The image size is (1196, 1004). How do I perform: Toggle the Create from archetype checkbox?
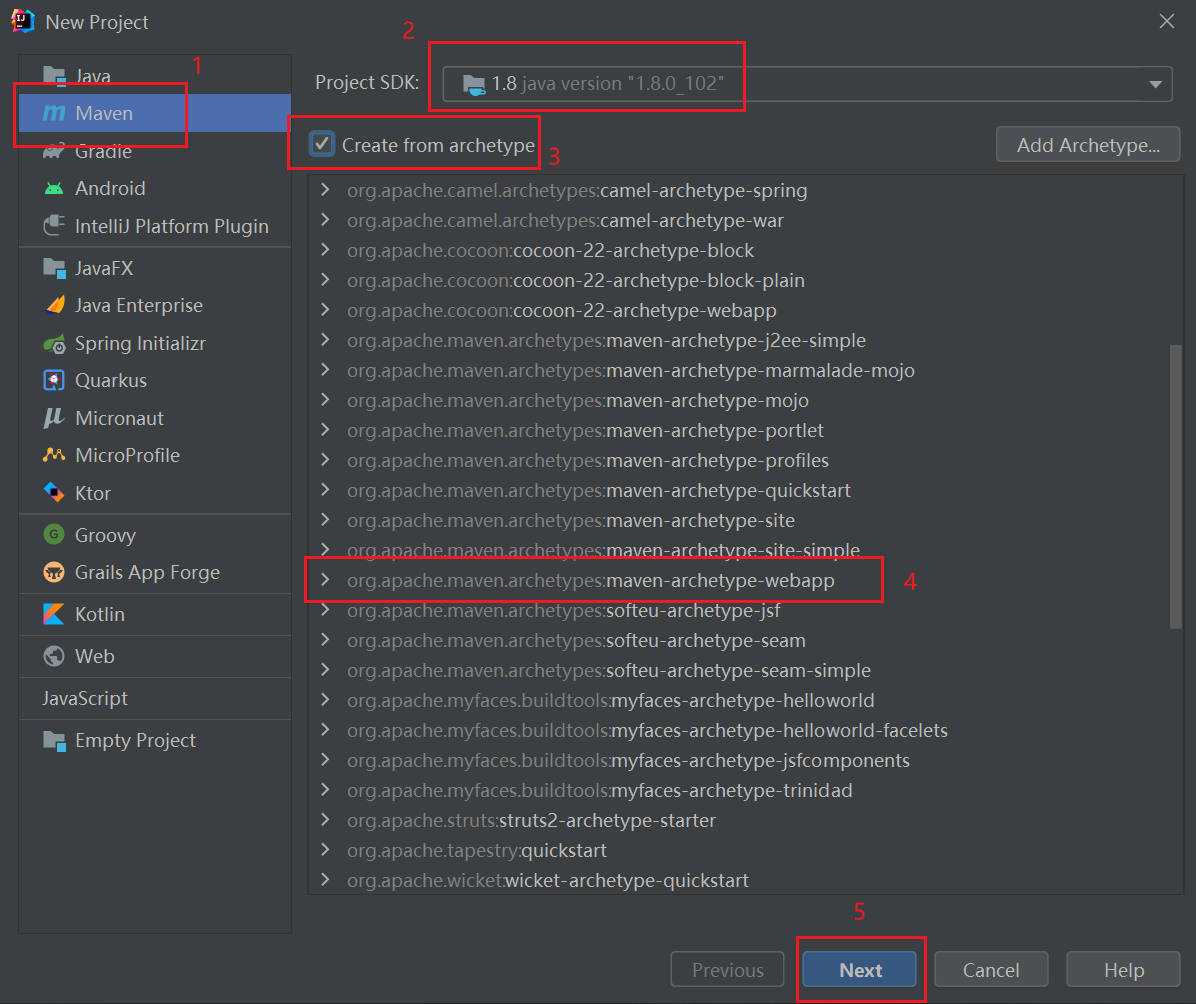coord(322,144)
